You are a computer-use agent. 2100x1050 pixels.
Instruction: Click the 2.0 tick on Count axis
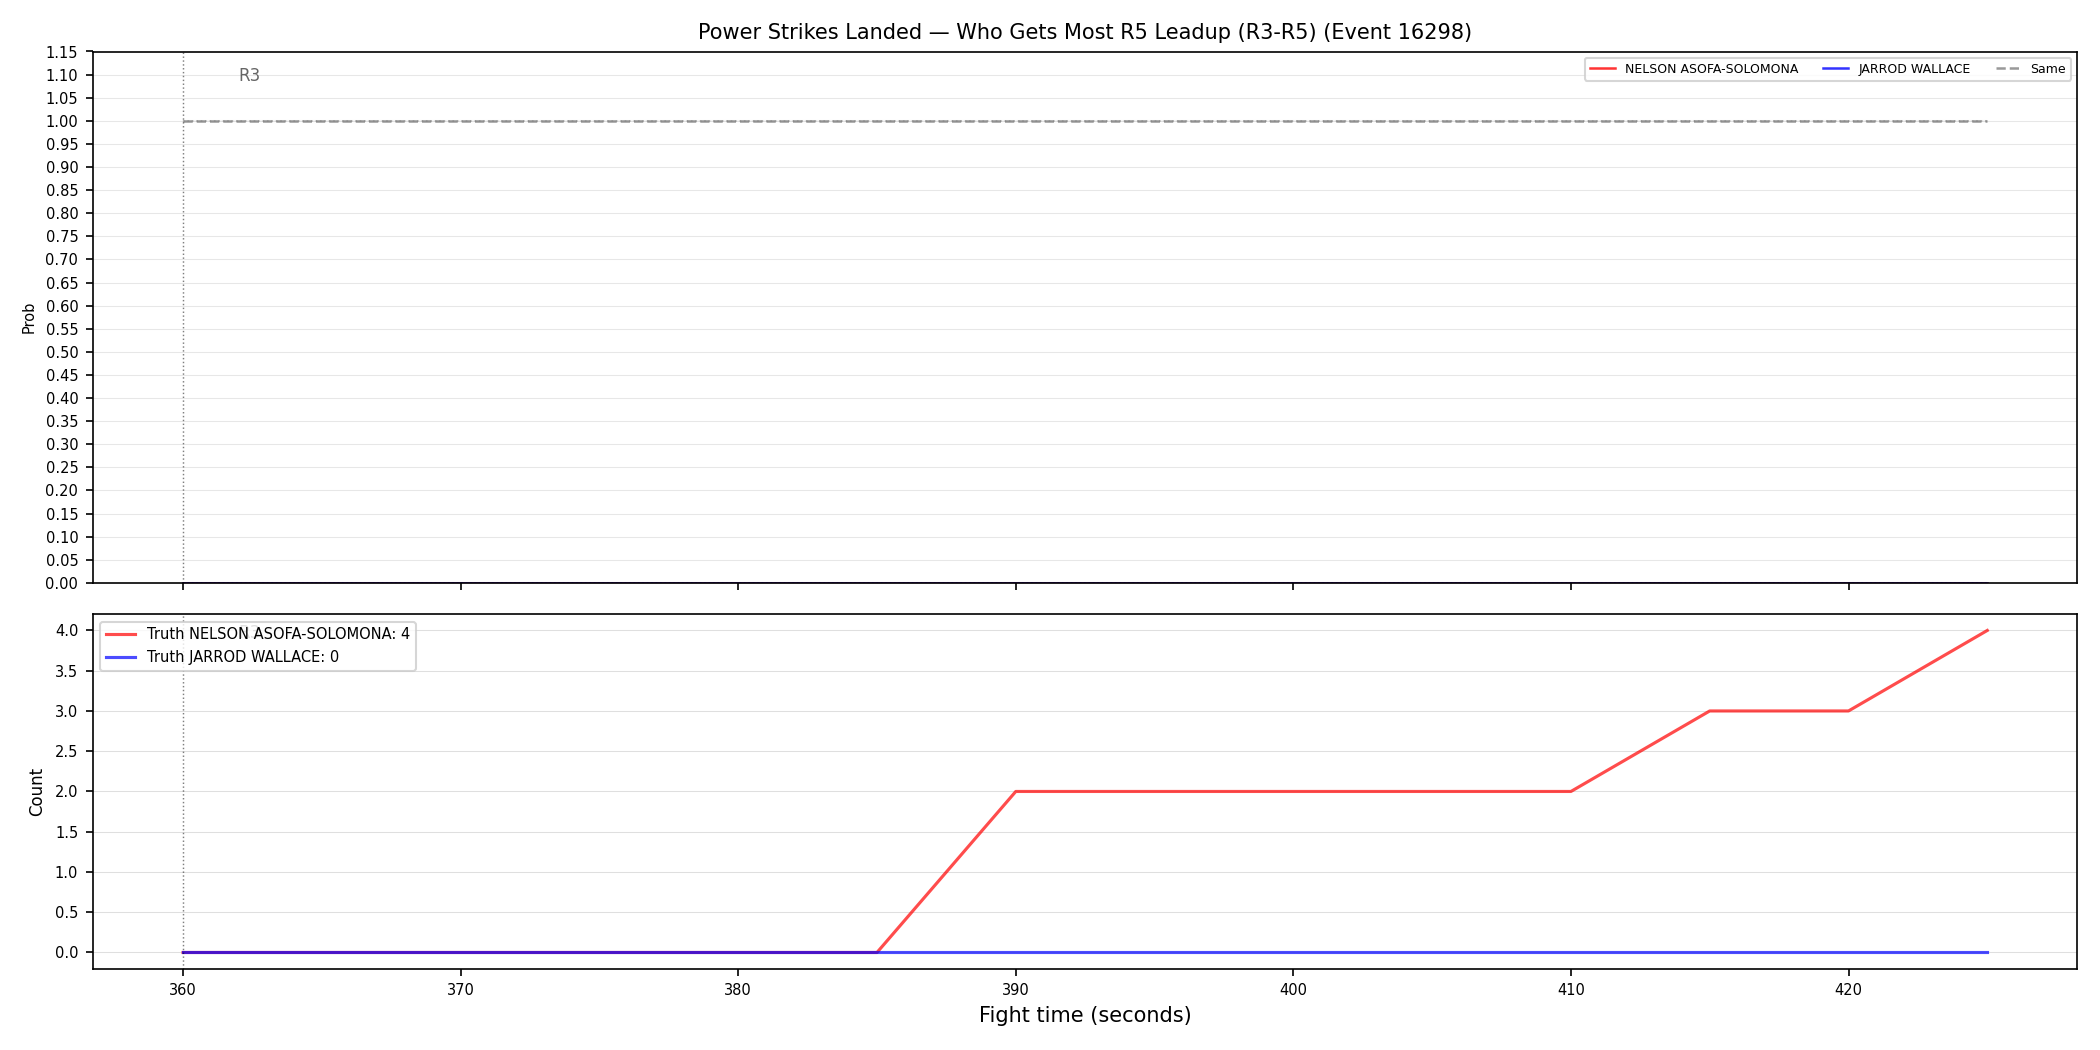pyautogui.click(x=67, y=792)
